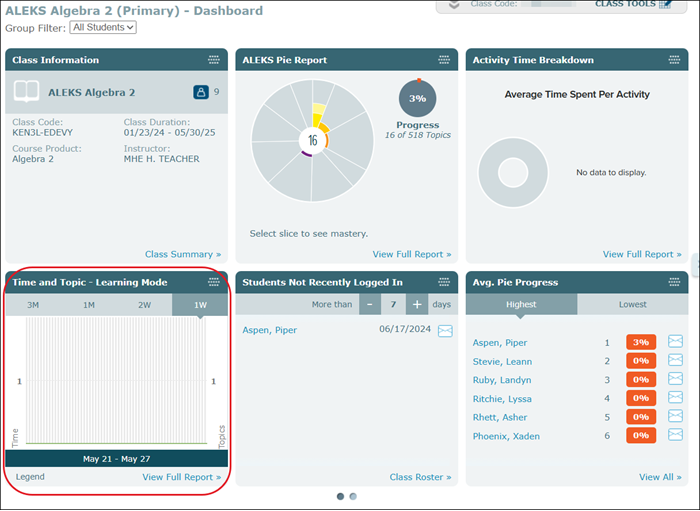Click the lock icon in Class Information
The image size is (700, 511).
point(201,92)
